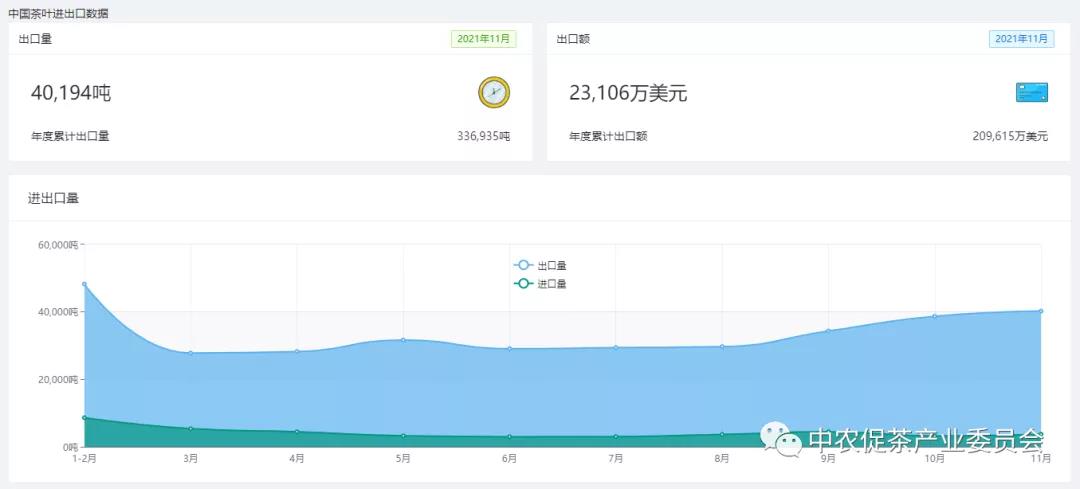
Task: Click the green 2021年11月 badge
Action: point(484,39)
